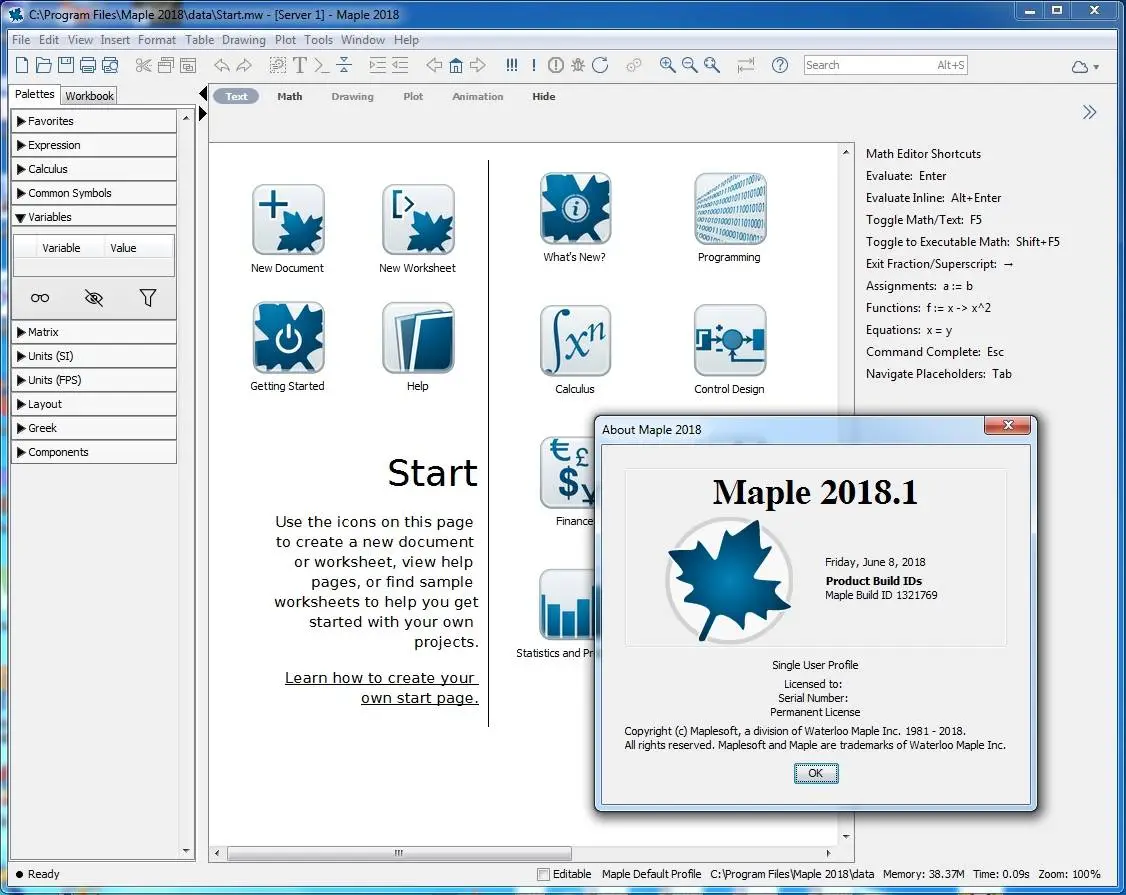Expand side panel with double chevron

click(1089, 112)
